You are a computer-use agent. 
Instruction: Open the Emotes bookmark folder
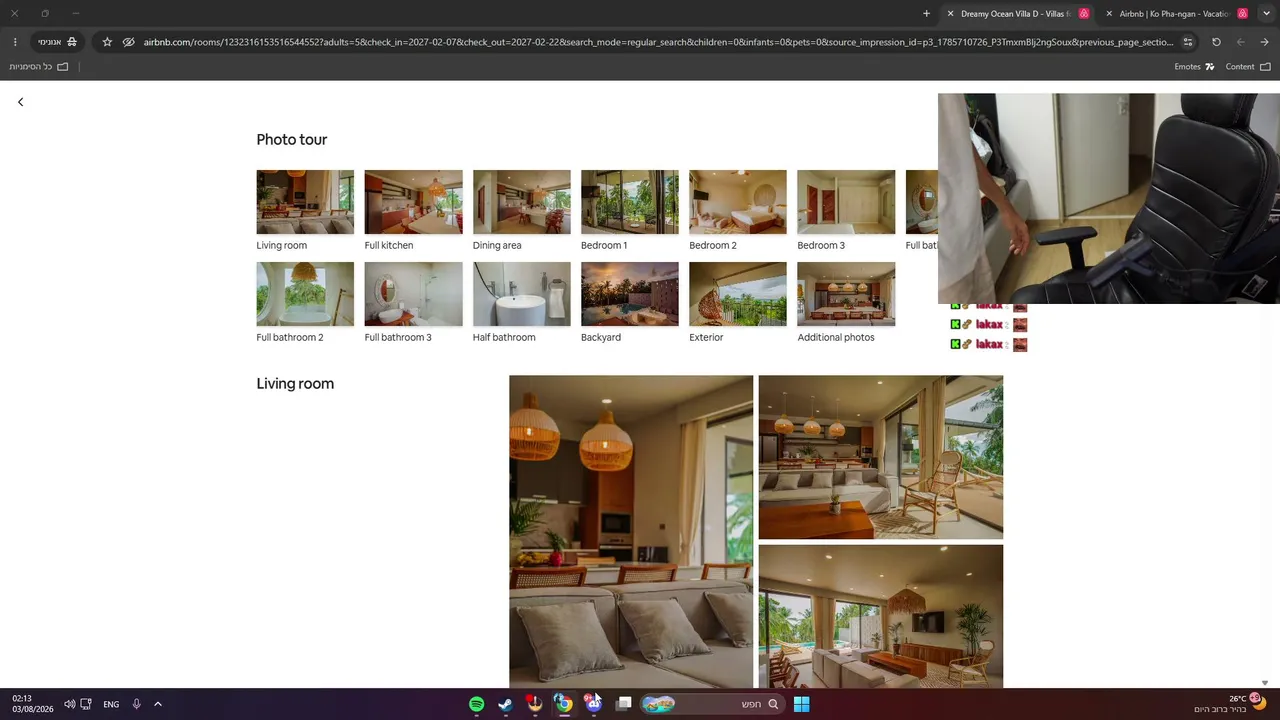[x=1194, y=67]
